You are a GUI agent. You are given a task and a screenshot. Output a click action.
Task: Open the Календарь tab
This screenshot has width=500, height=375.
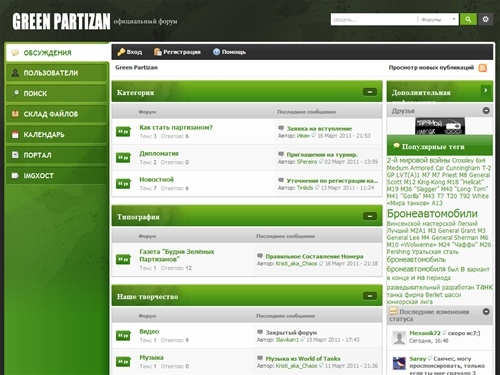pos(57,135)
